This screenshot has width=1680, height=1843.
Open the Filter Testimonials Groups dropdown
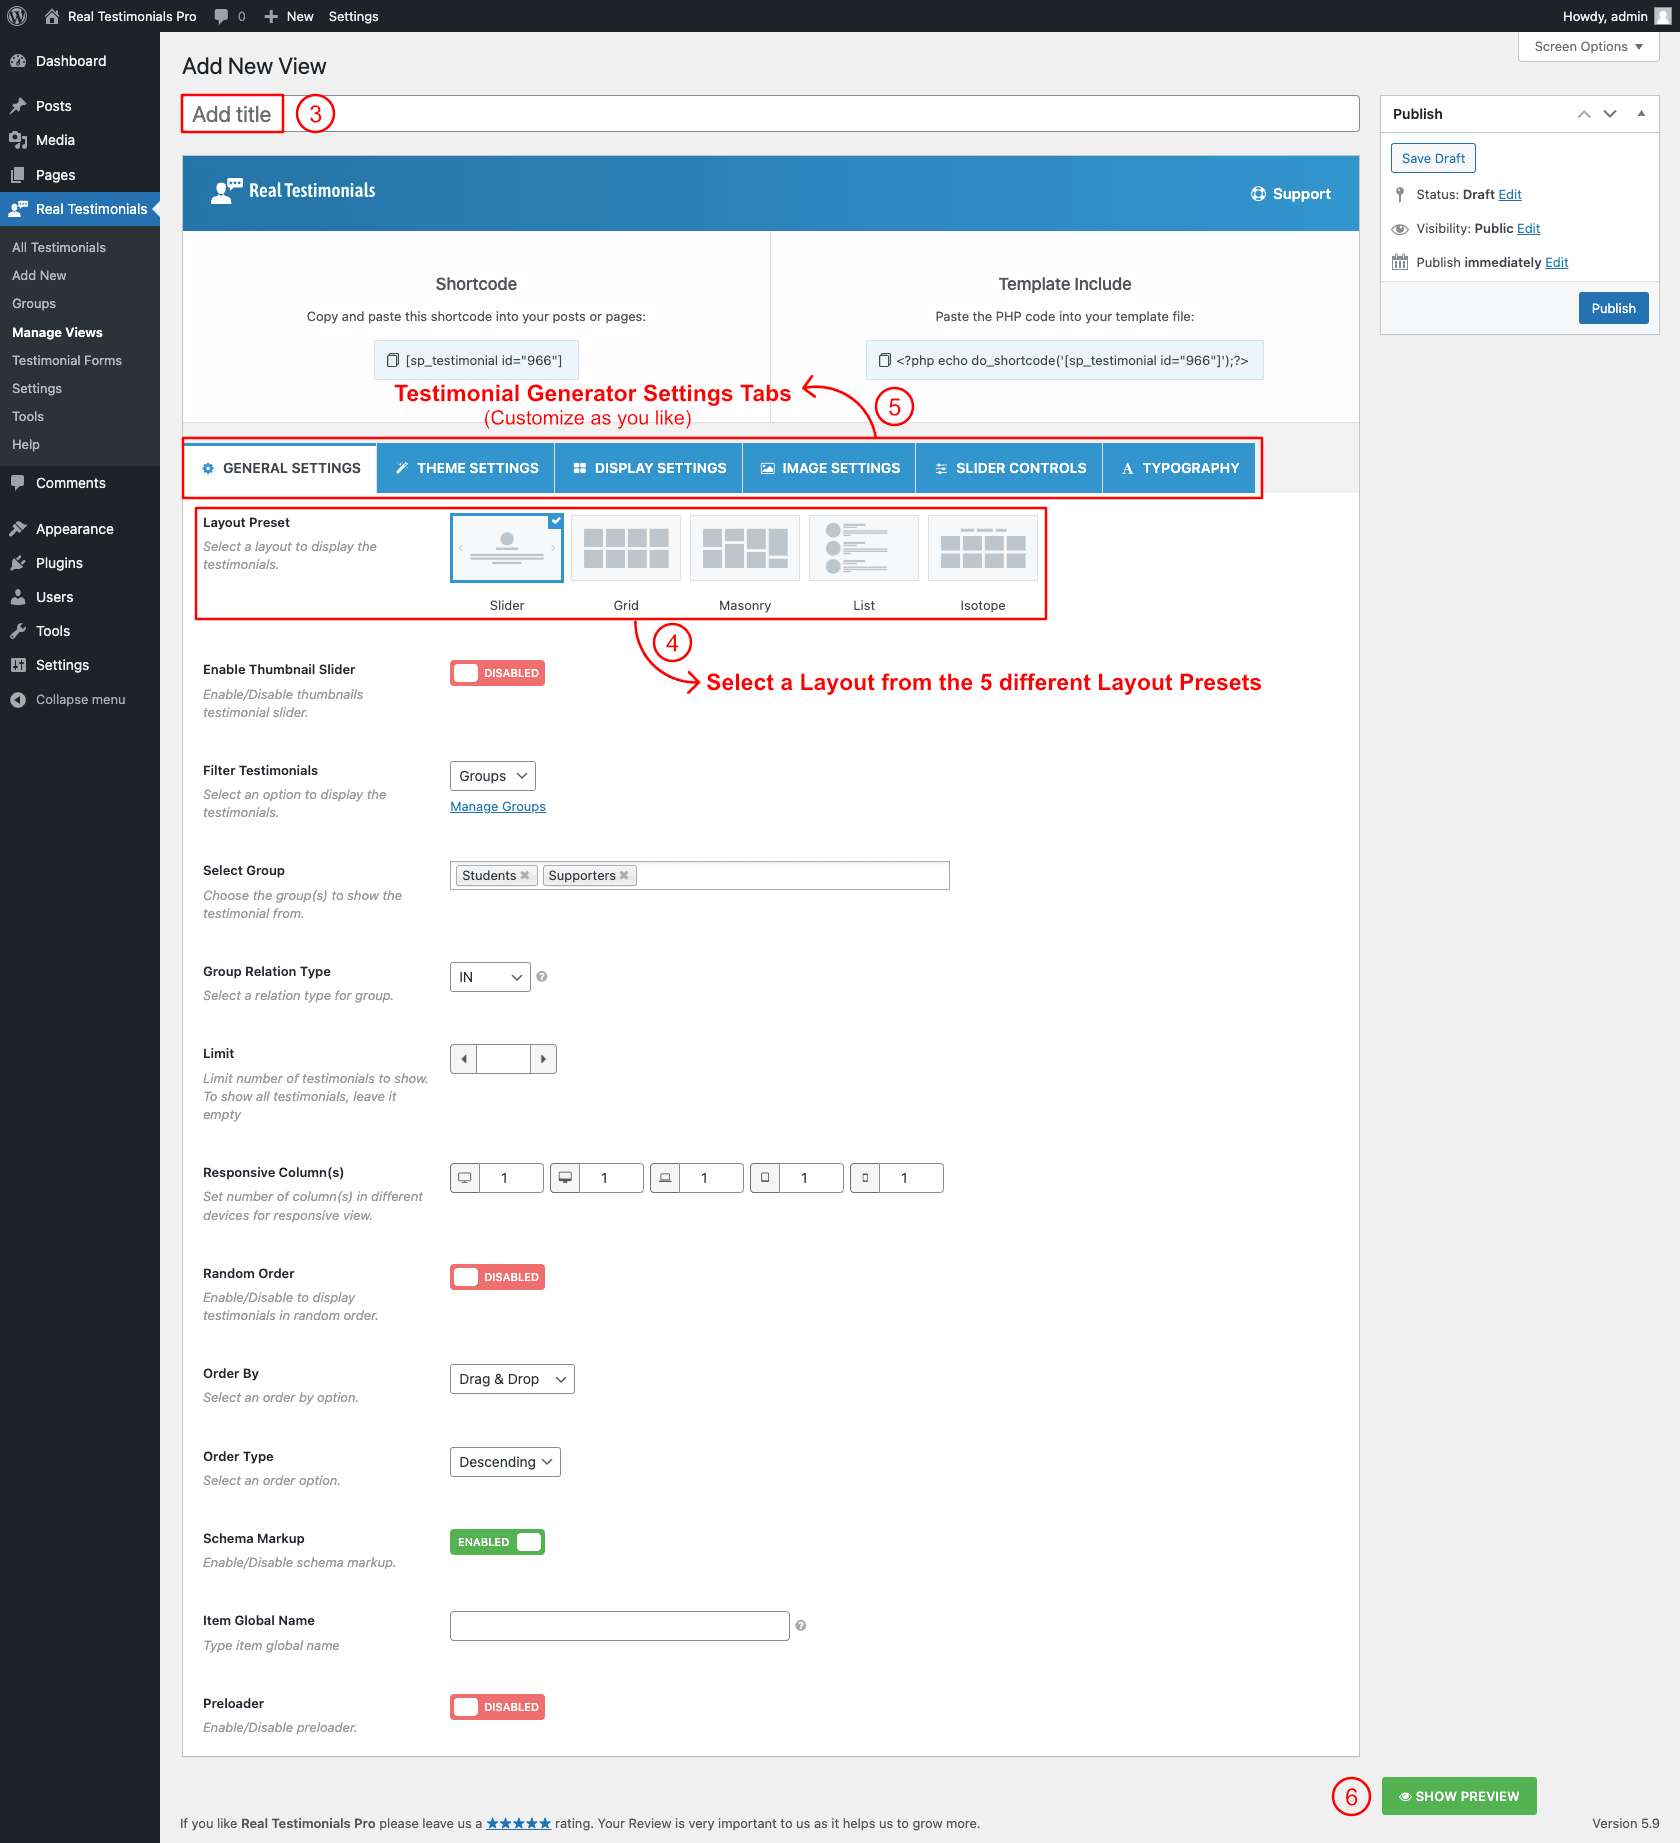pos(492,776)
